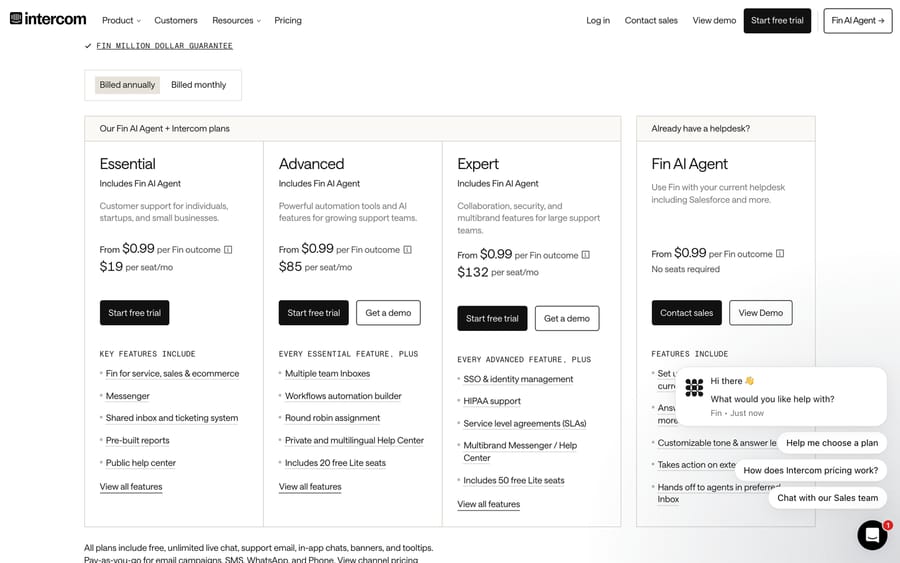Click 'Service level agreements (SLAs)' feature
900x563 pixels.
click(x=525, y=424)
